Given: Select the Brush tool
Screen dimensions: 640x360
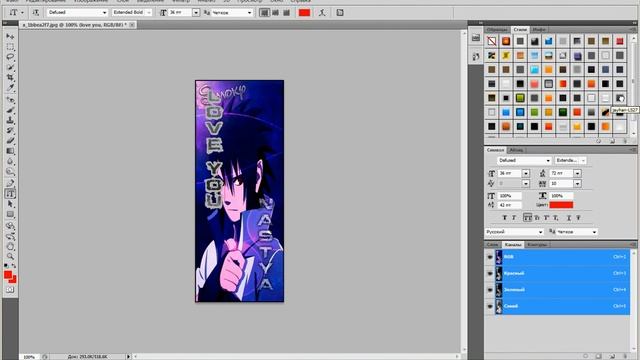Looking at the screenshot, I should [x=10, y=110].
